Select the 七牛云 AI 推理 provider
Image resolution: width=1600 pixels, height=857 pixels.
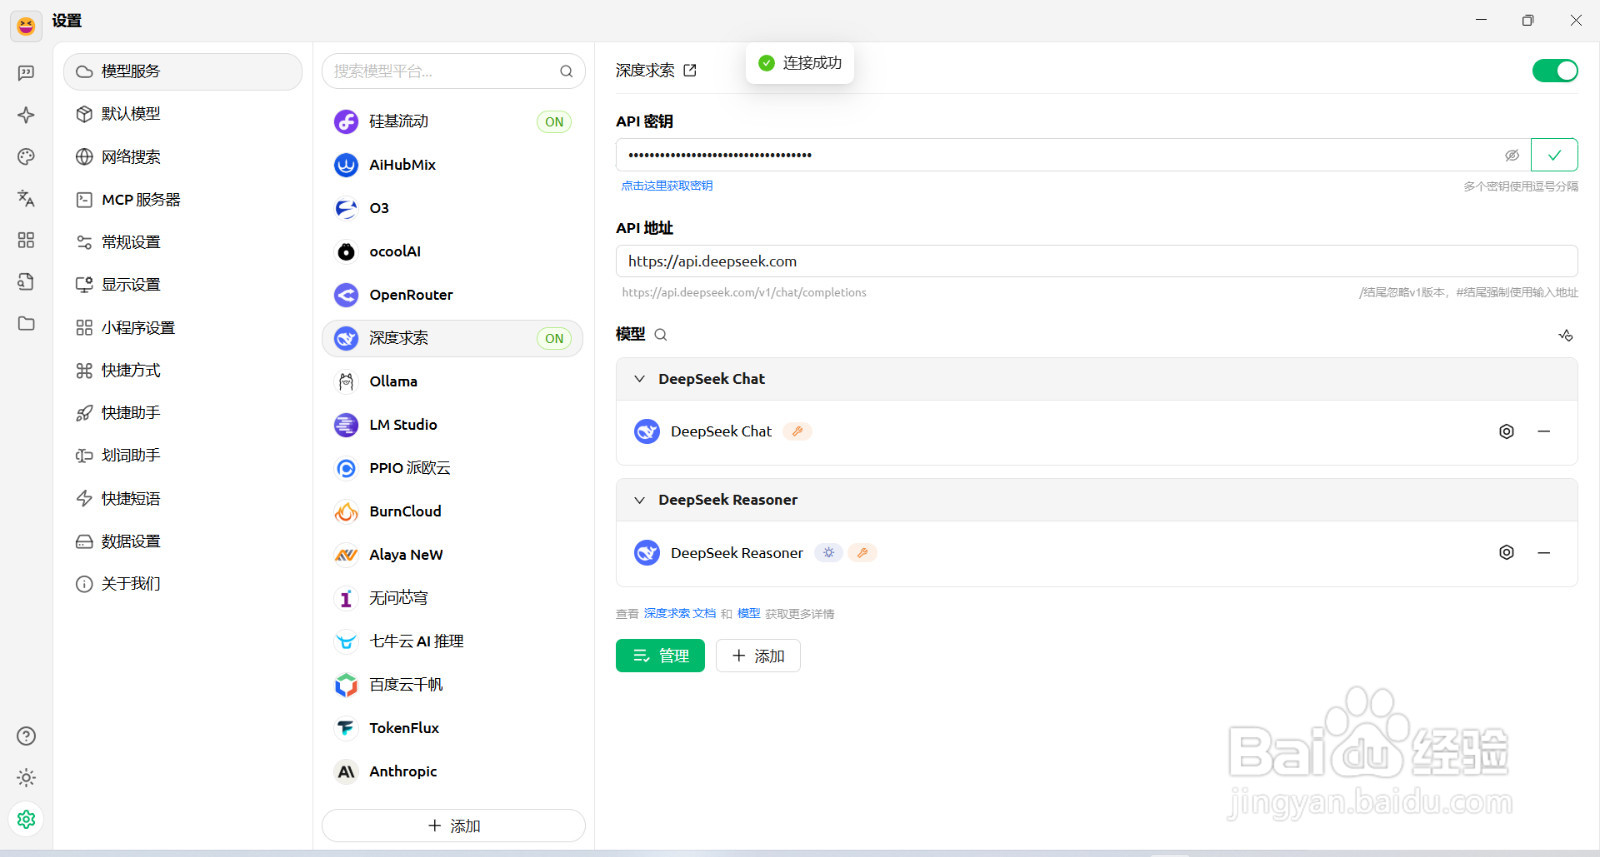coord(453,641)
